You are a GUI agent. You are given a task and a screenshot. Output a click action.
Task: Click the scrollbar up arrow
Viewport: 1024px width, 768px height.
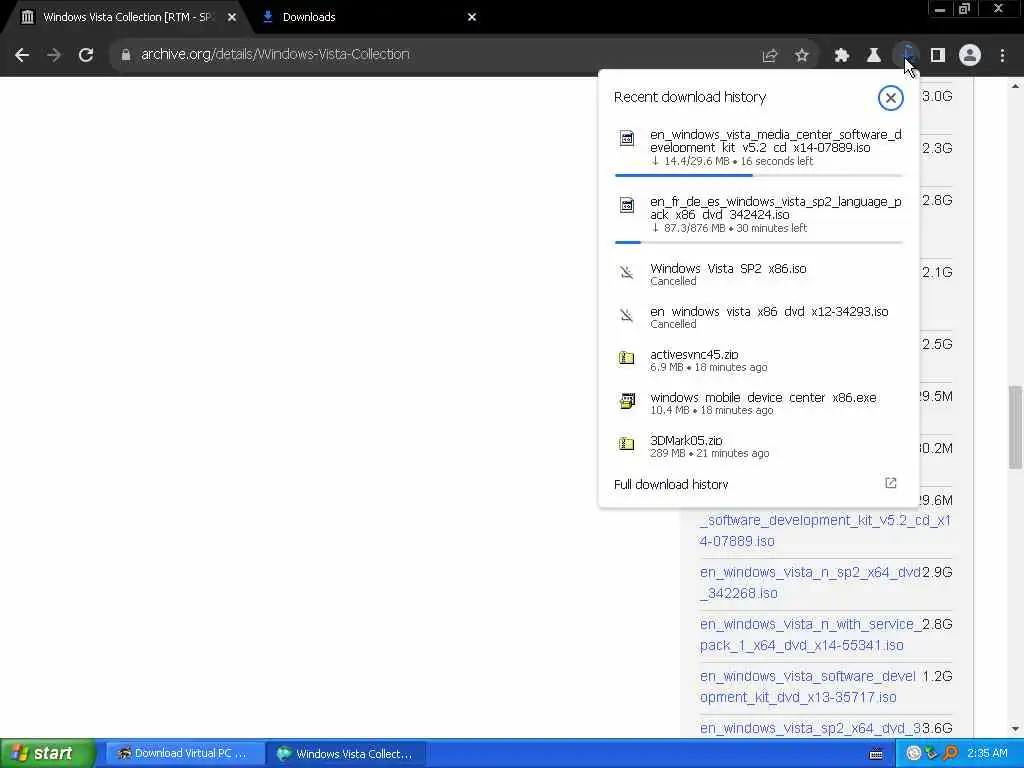(1015, 86)
